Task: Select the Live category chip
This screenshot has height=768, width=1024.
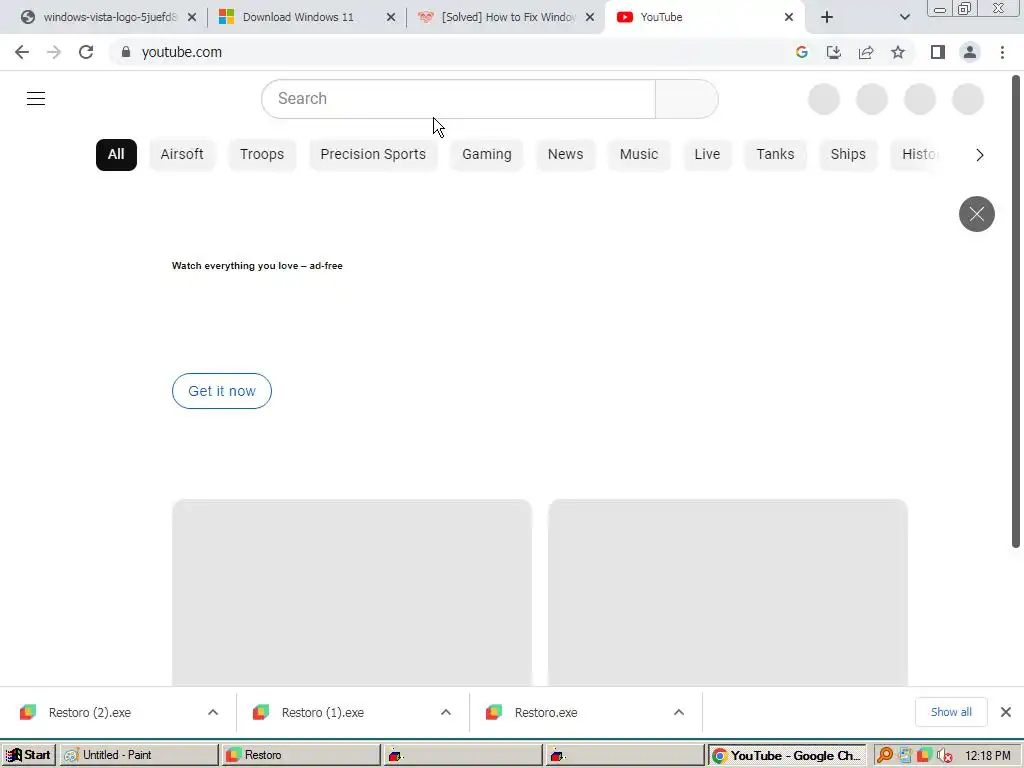Action: coord(707,155)
